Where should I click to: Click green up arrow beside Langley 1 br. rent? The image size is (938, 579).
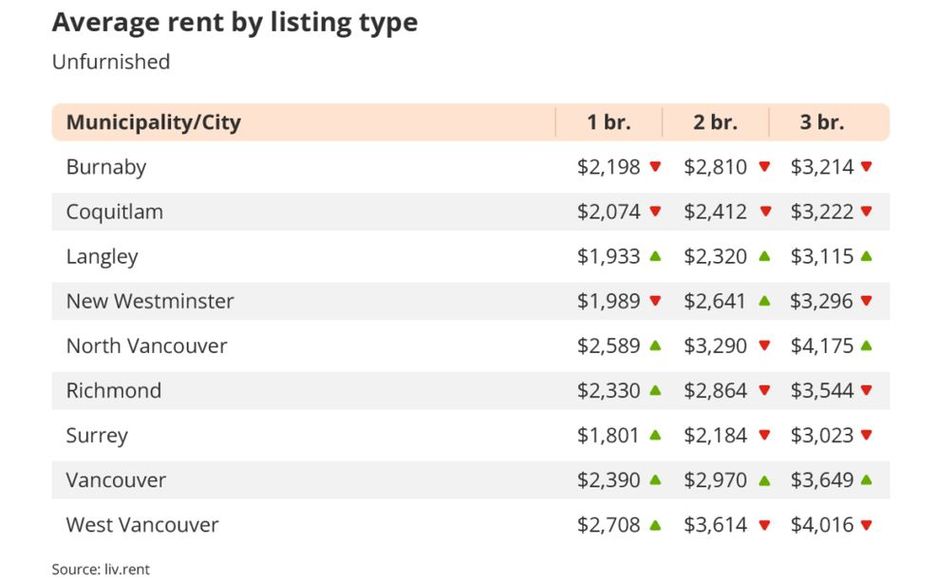655,256
